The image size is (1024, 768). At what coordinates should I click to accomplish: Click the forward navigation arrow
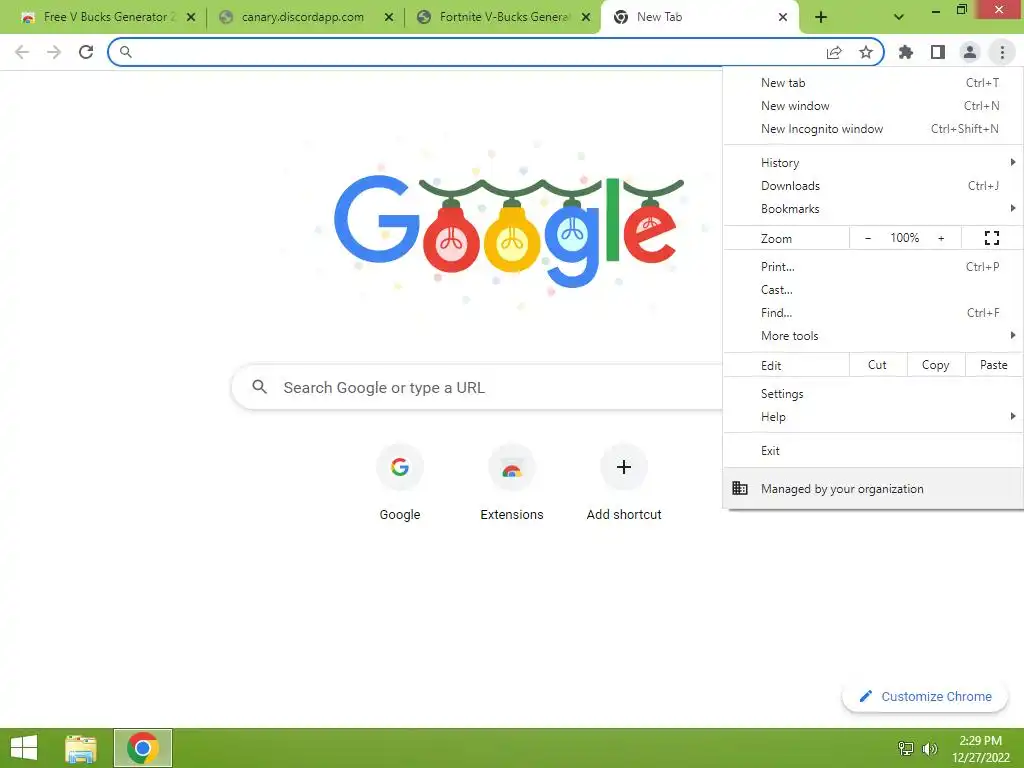pyautogui.click(x=54, y=52)
